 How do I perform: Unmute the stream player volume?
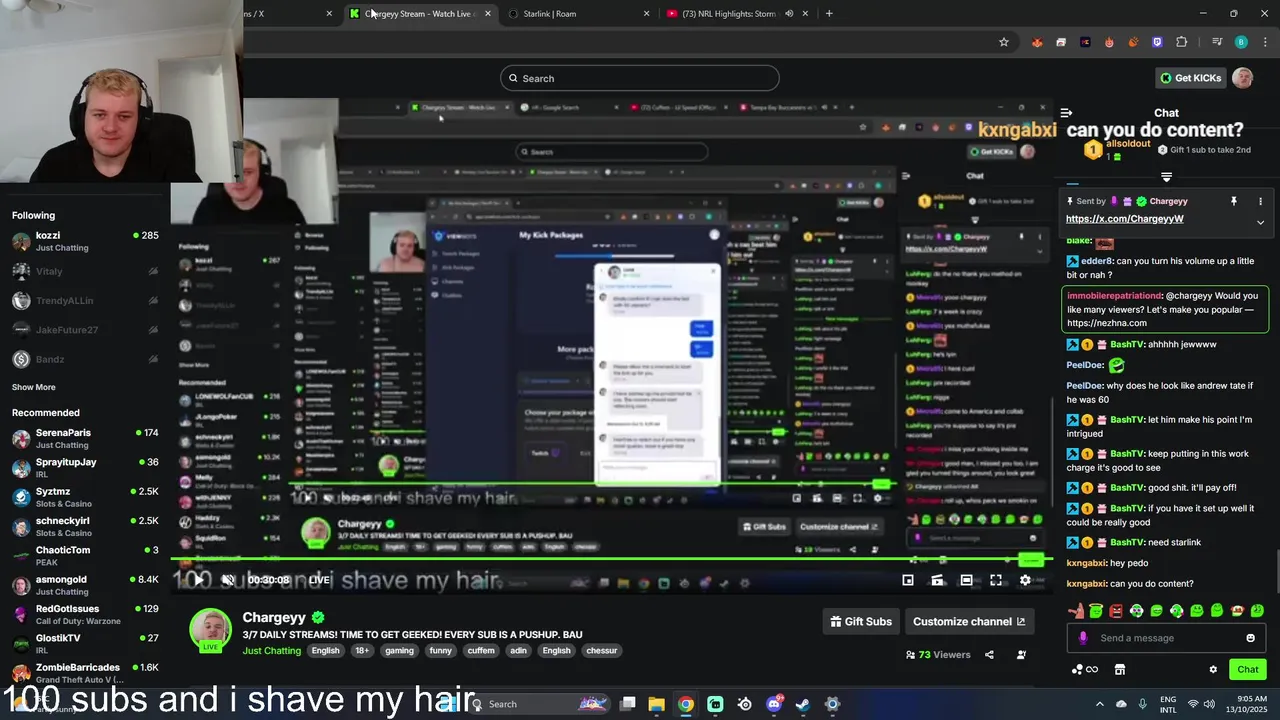click(x=228, y=580)
